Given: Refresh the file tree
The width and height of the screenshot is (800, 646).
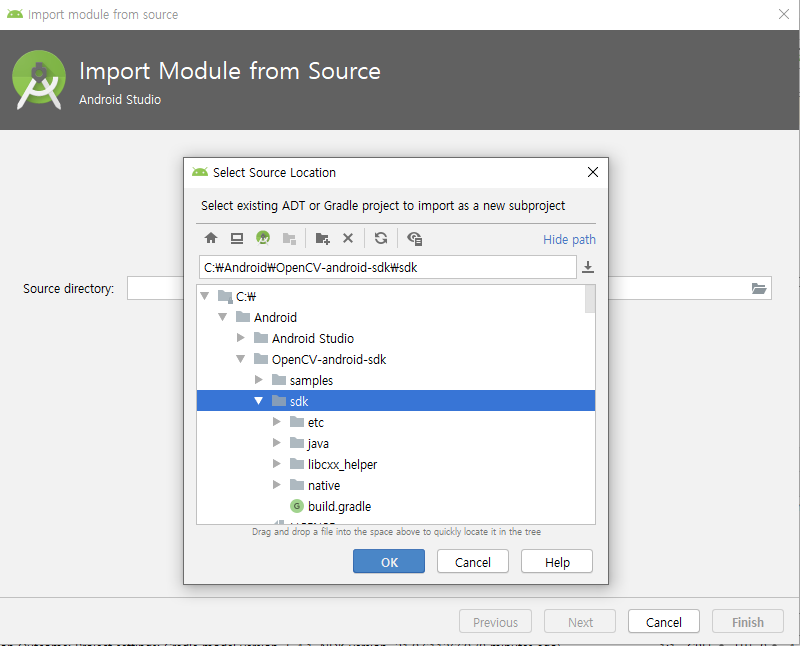Looking at the screenshot, I should coord(381,238).
